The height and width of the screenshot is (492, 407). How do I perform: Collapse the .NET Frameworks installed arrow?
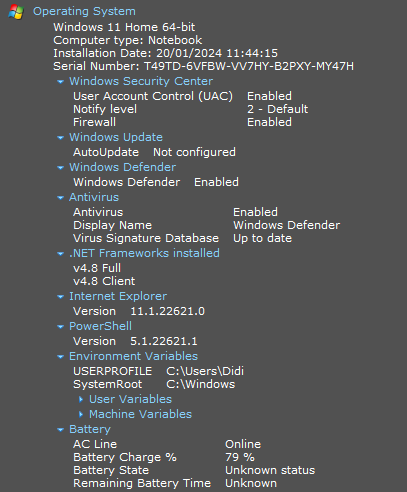point(60,254)
